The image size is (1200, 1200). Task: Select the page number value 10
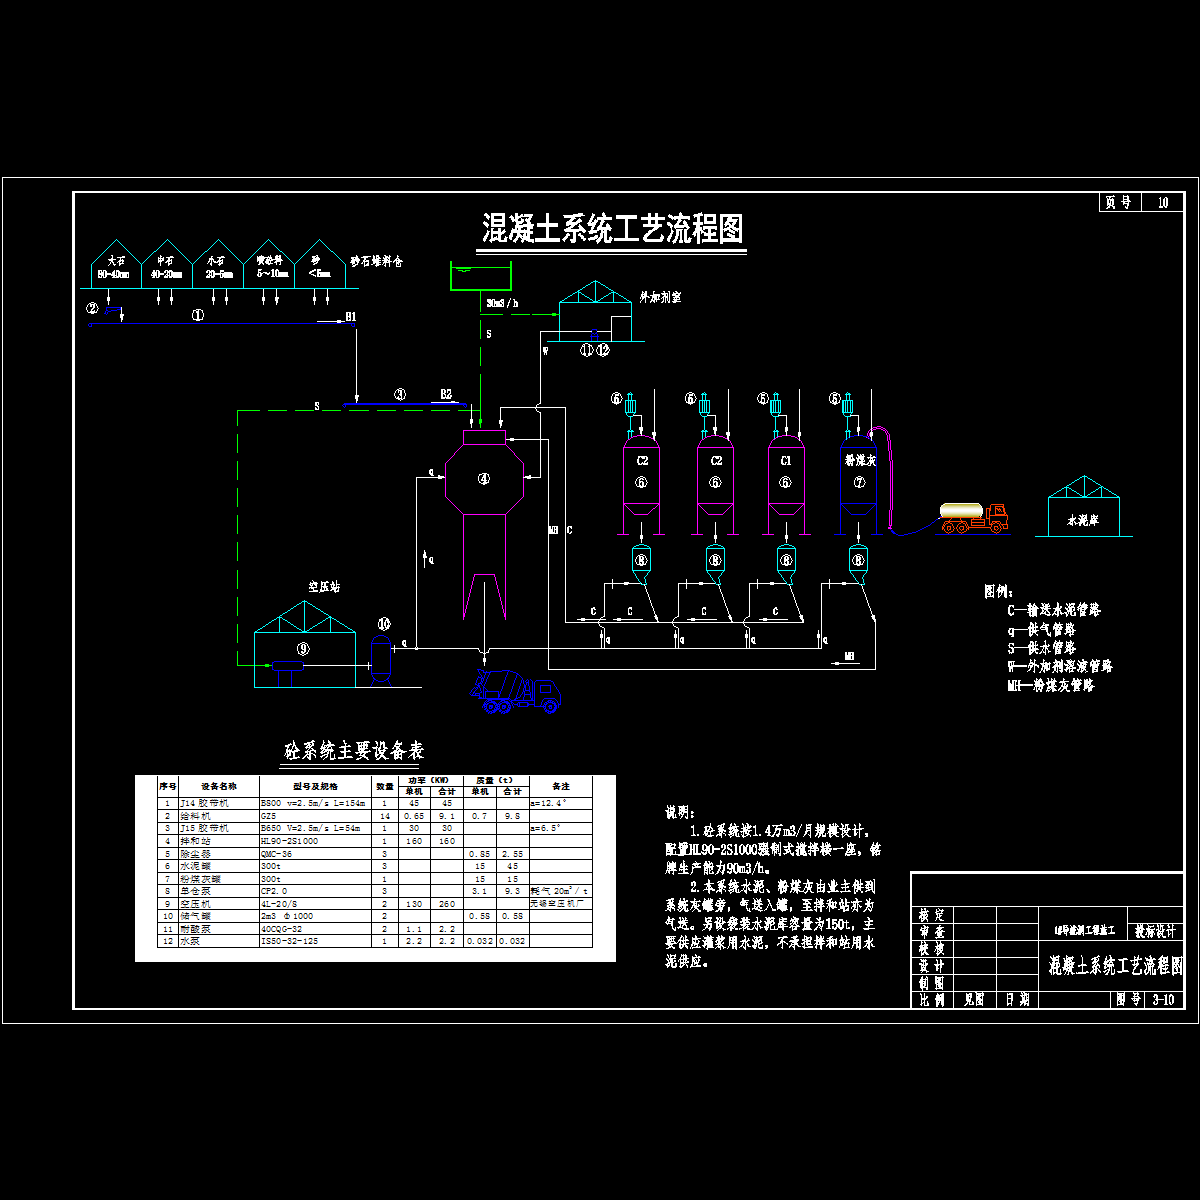click(1163, 202)
